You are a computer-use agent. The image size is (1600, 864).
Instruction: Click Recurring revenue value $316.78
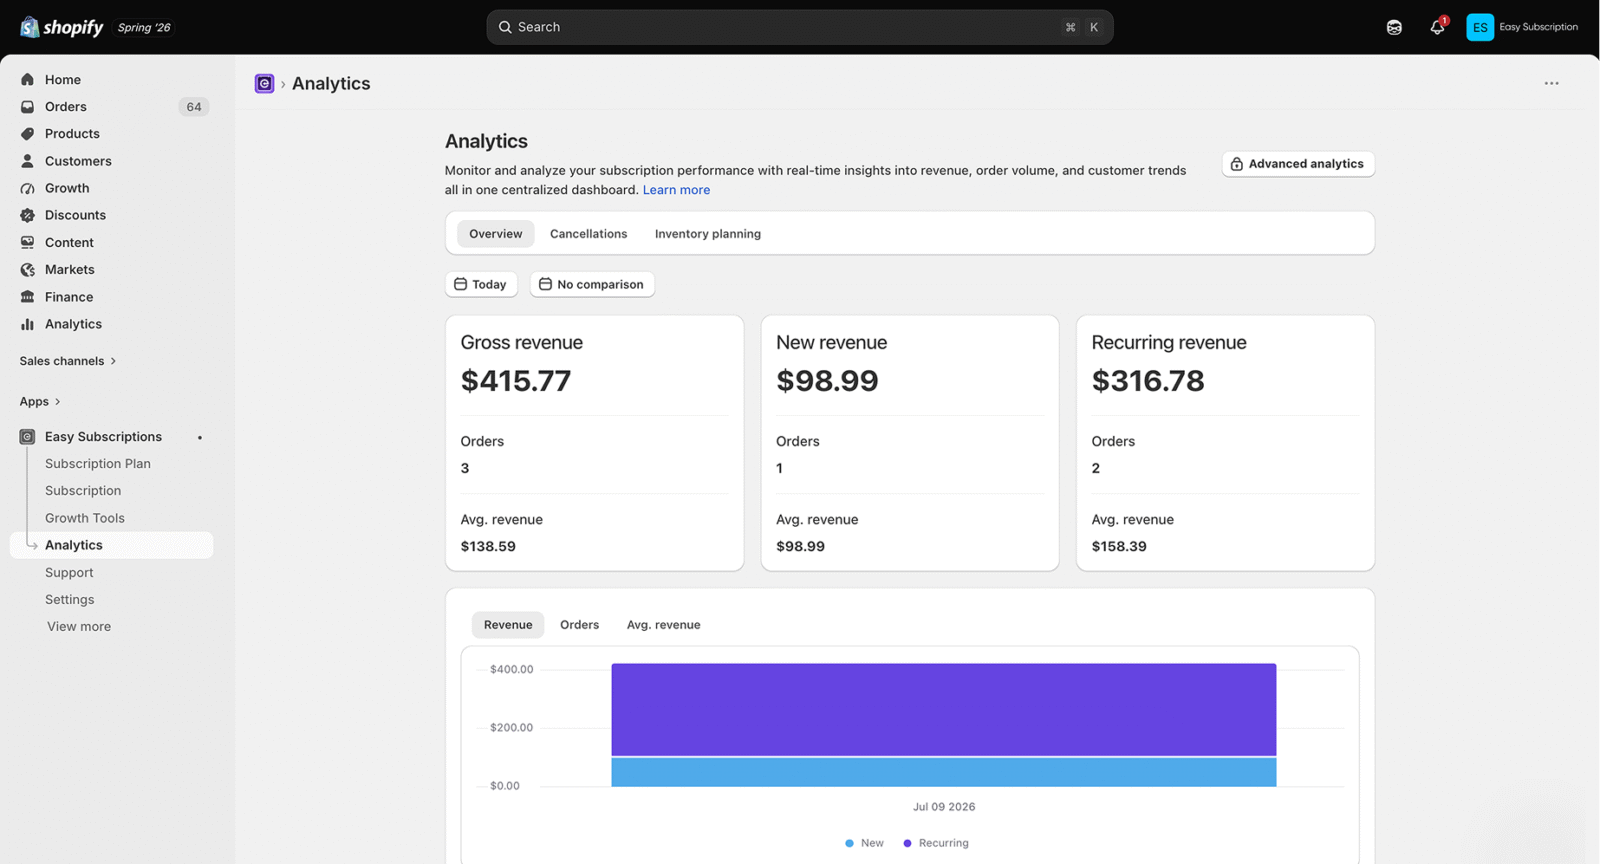(x=1148, y=381)
